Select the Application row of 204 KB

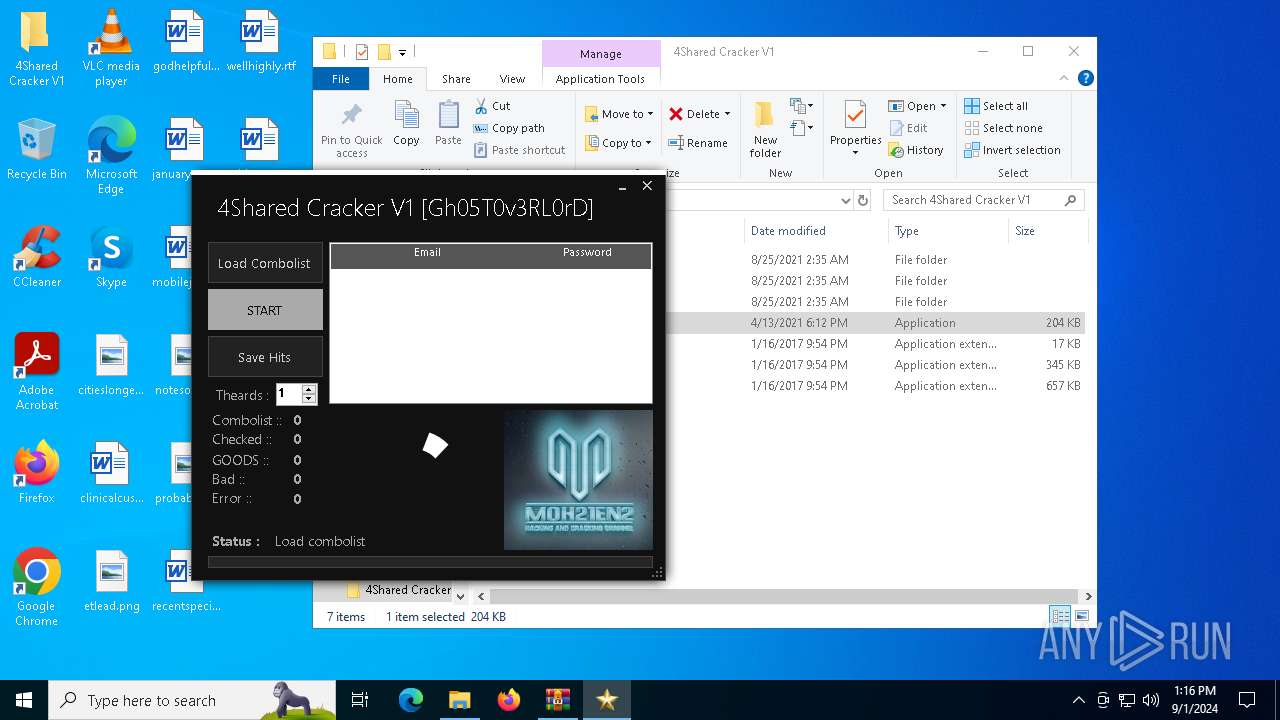(875, 323)
